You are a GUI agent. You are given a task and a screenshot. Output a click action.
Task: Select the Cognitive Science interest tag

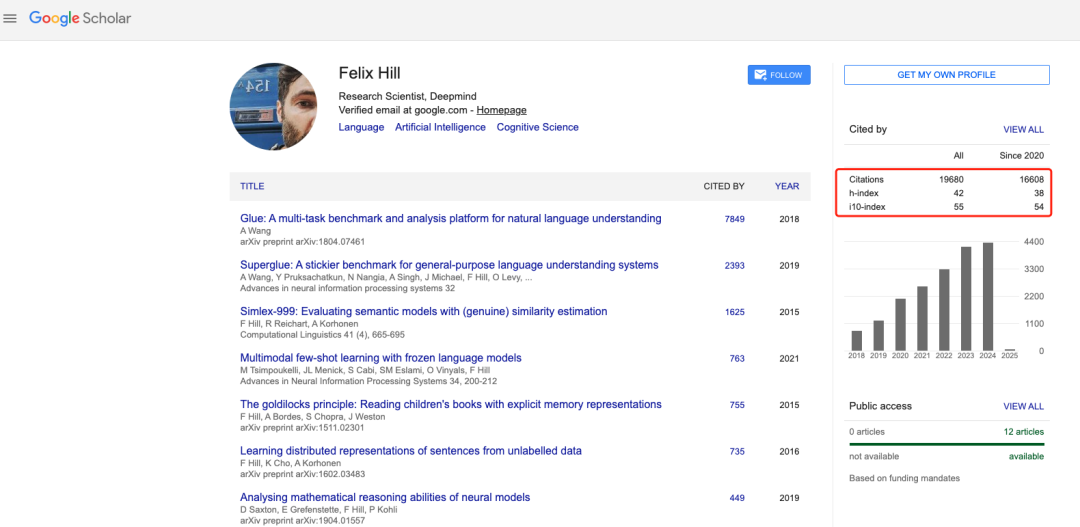coord(537,127)
